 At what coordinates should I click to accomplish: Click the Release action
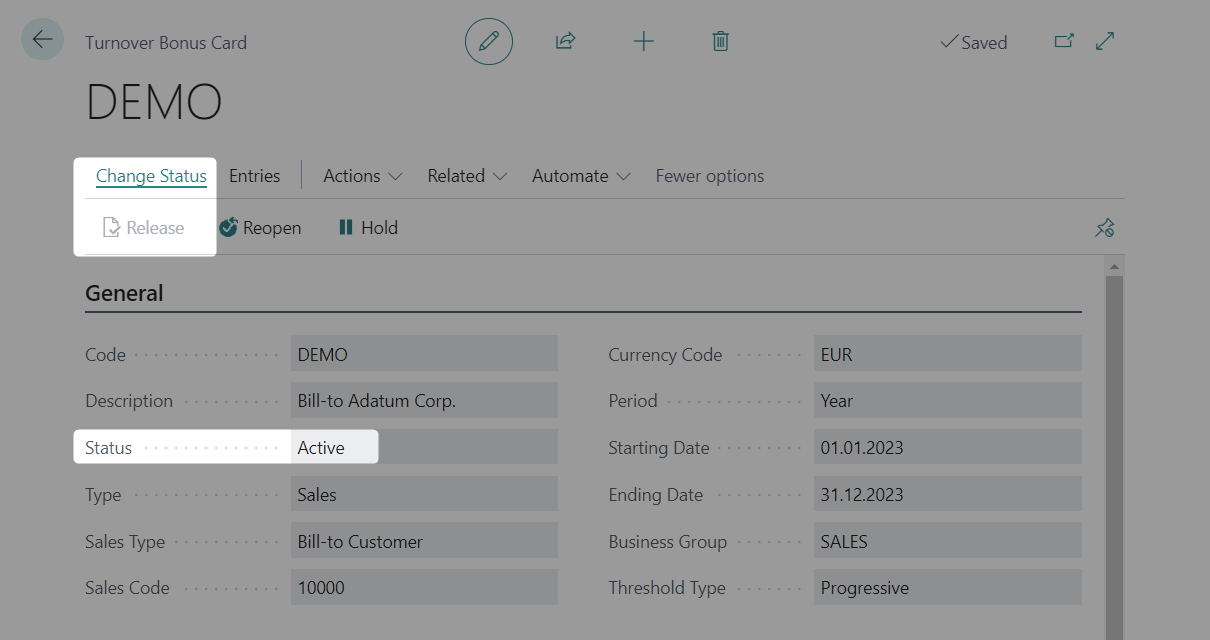tap(144, 228)
